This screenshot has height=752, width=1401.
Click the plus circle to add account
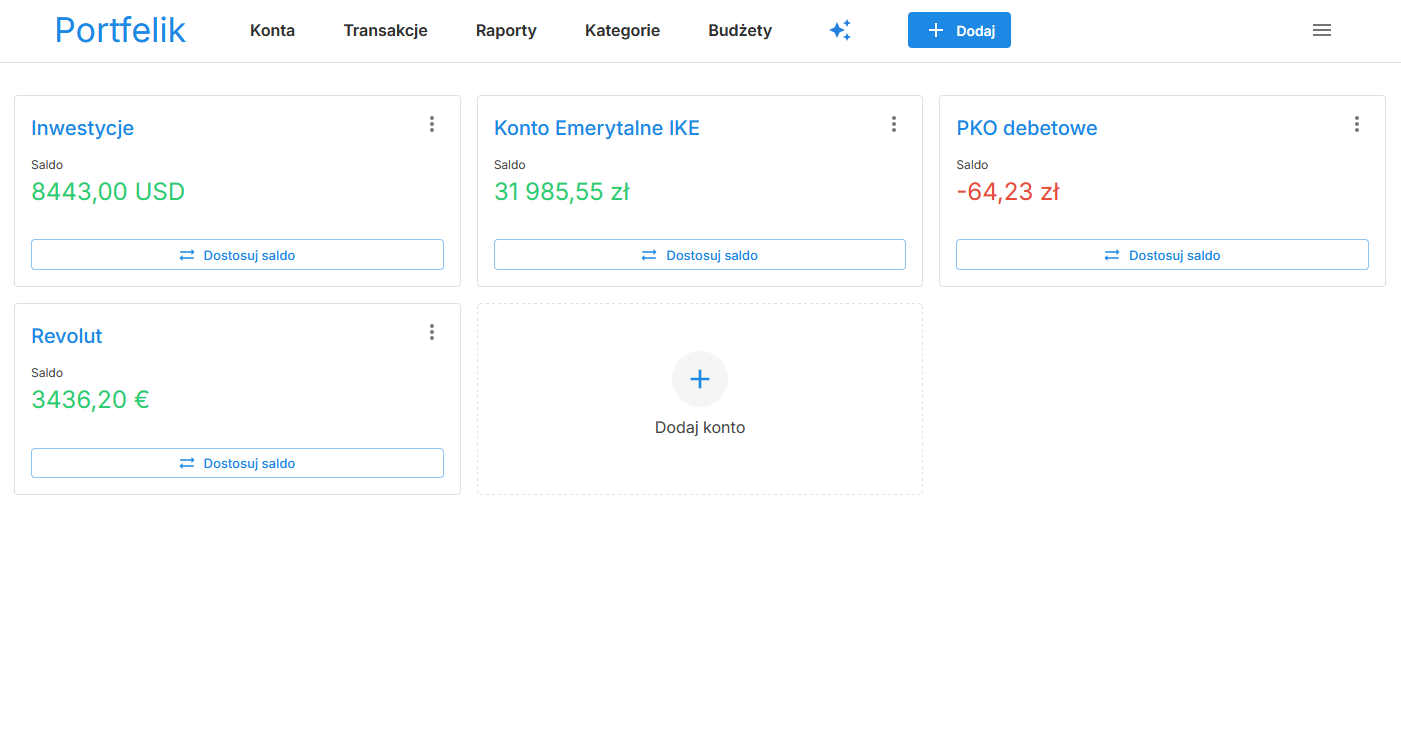tap(700, 379)
